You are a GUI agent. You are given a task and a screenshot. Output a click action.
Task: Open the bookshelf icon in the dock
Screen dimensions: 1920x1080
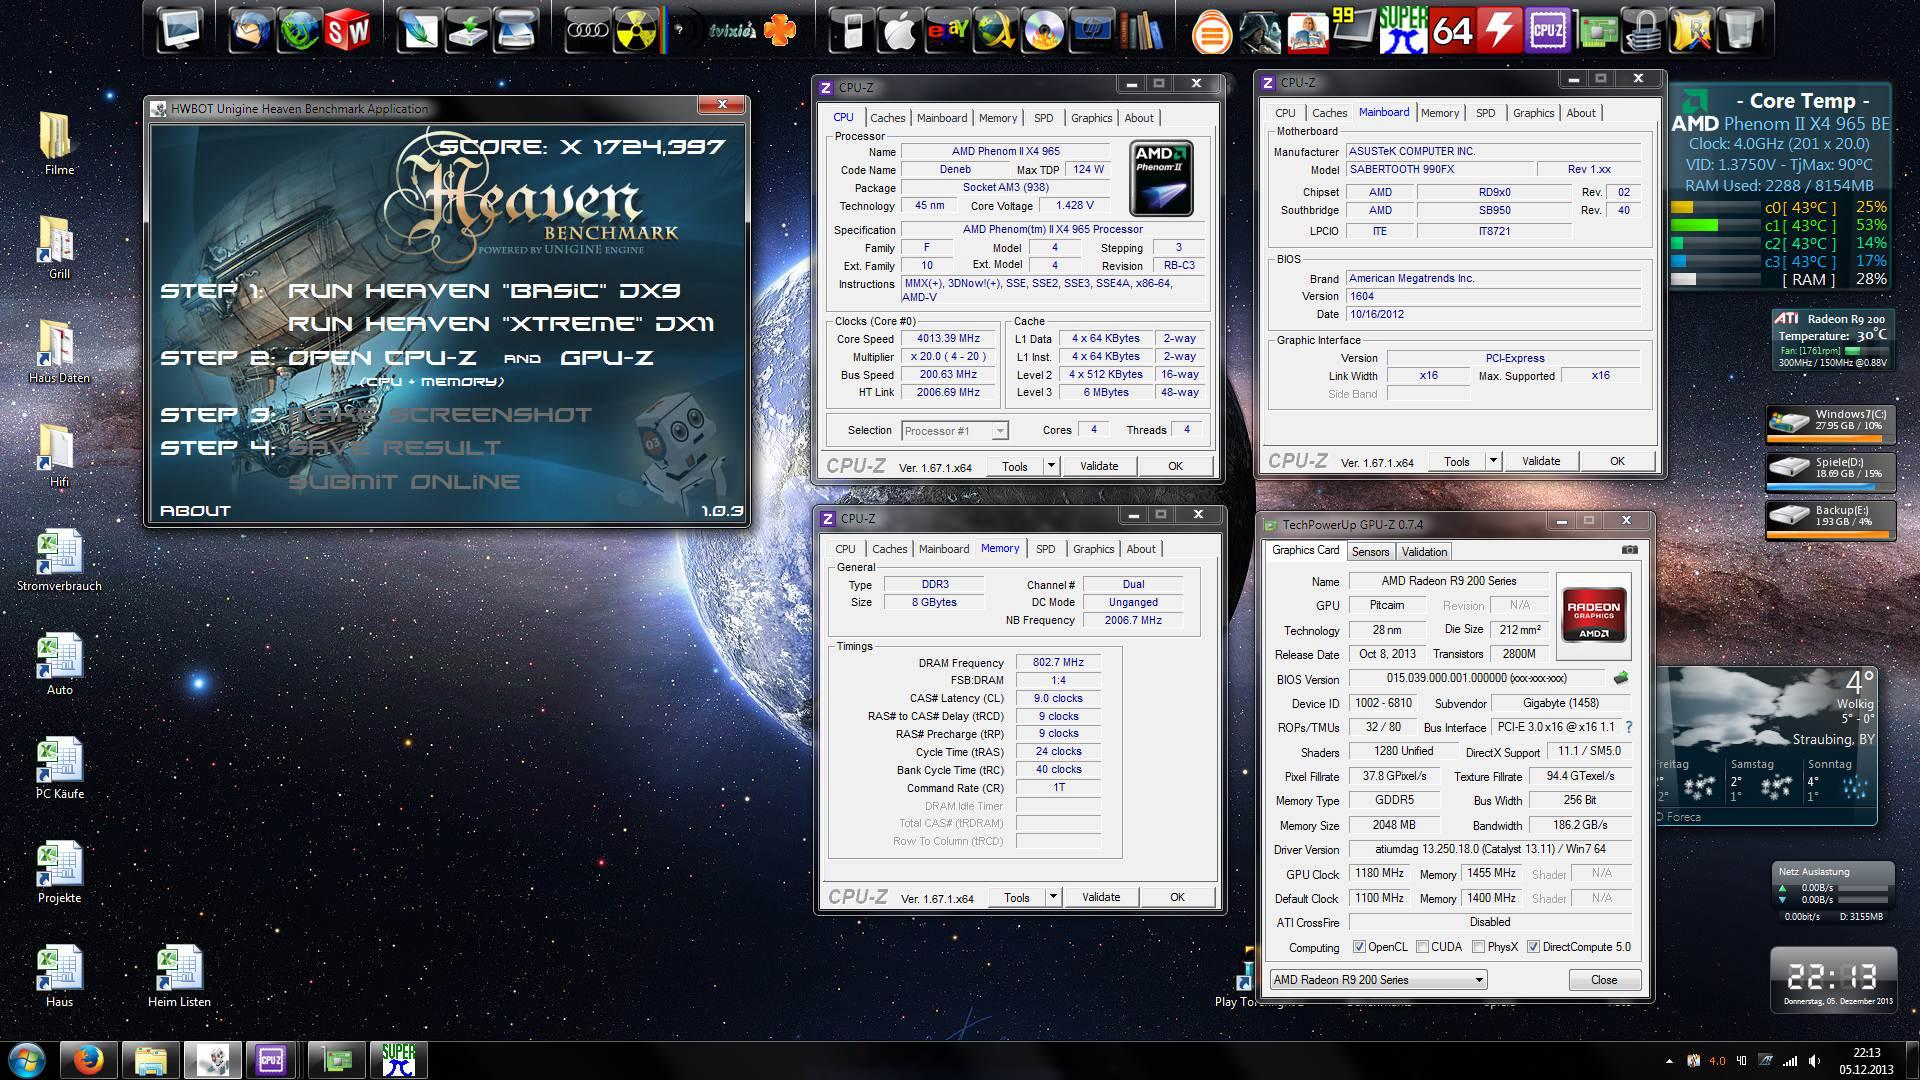1140,30
